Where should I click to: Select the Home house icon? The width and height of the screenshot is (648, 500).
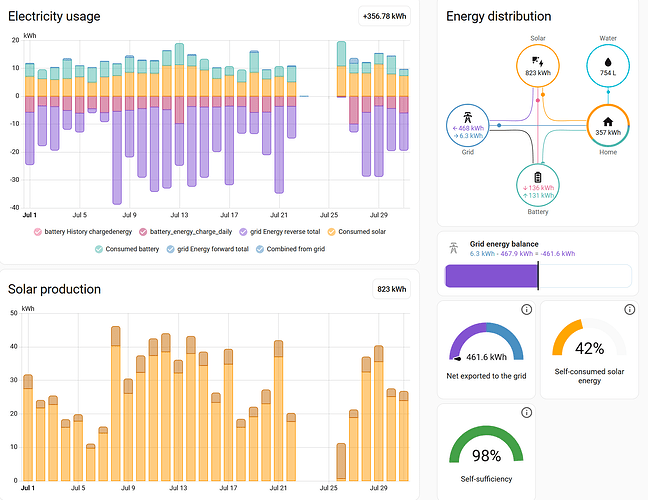608,121
